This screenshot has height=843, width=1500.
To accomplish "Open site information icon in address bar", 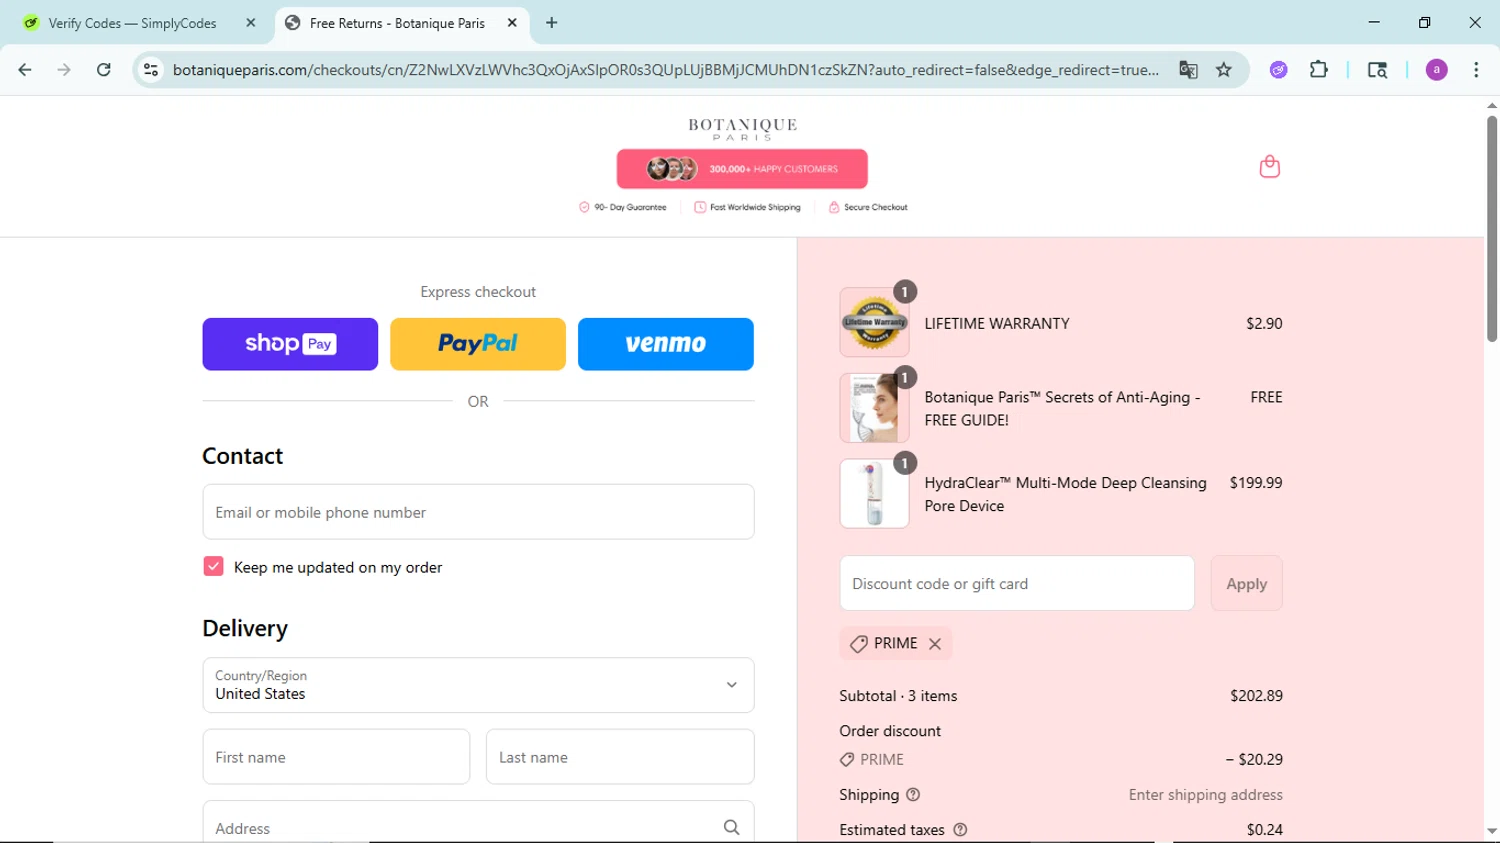I will [x=151, y=70].
